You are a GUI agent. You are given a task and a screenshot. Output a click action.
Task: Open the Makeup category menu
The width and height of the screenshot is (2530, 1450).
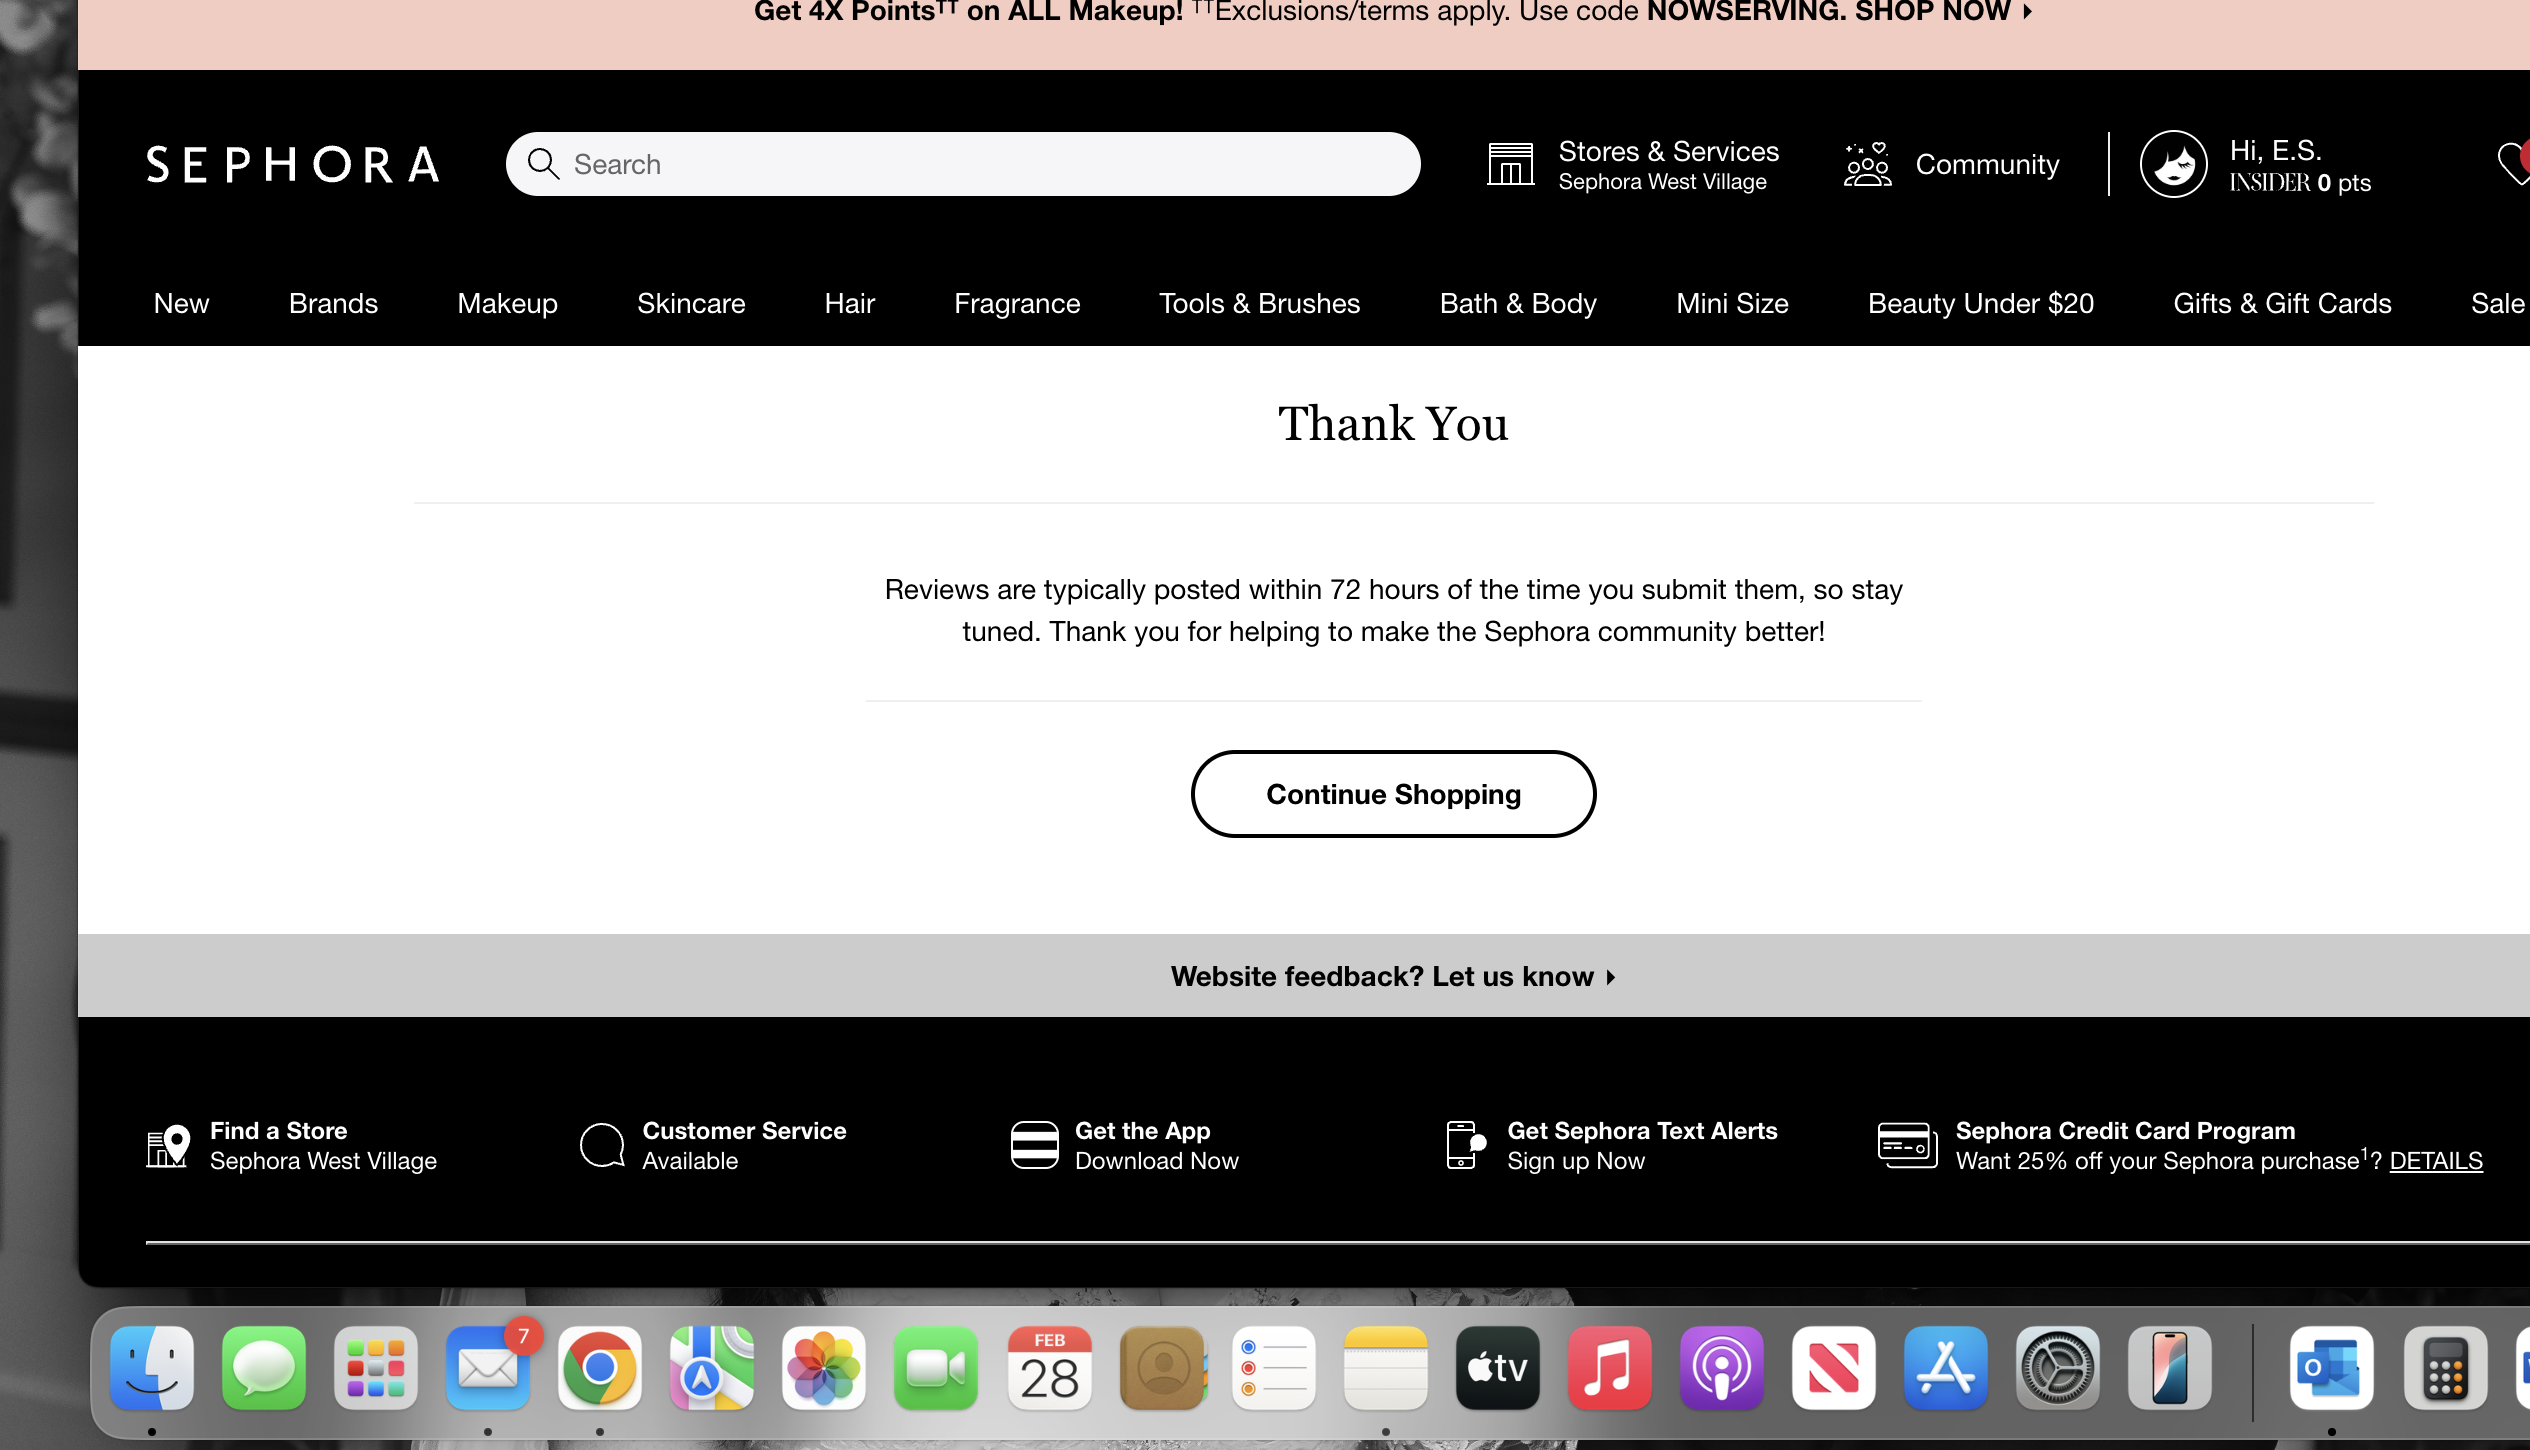pyautogui.click(x=507, y=304)
